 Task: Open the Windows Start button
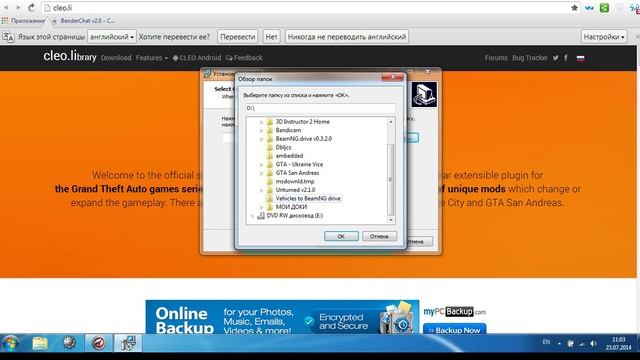click(10, 343)
